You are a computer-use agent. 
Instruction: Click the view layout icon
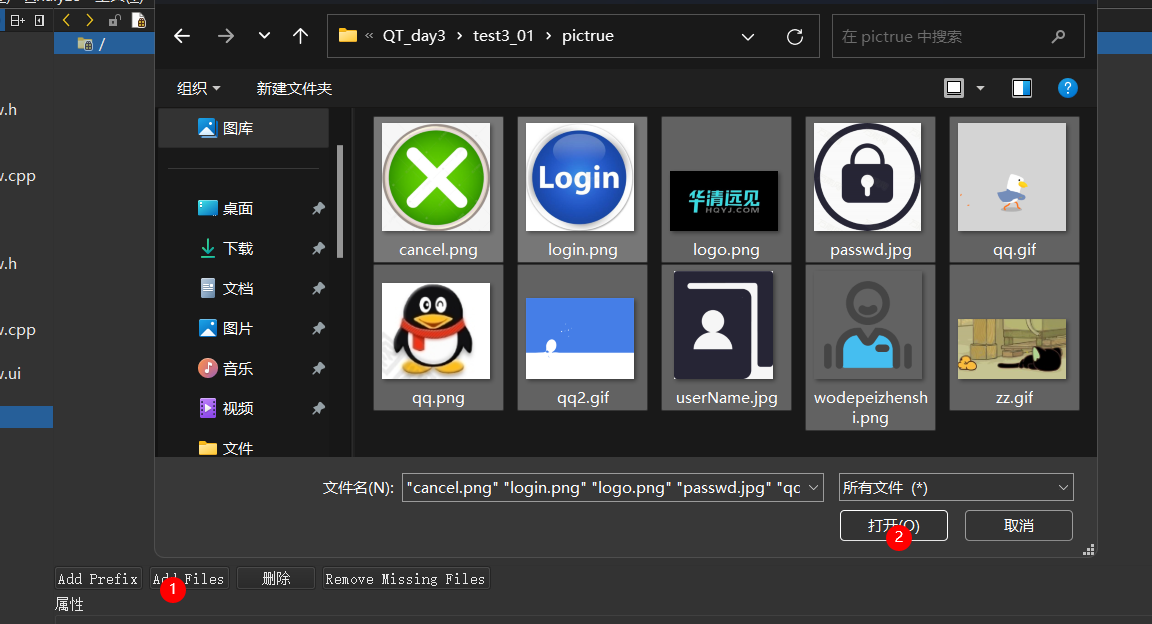(954, 88)
